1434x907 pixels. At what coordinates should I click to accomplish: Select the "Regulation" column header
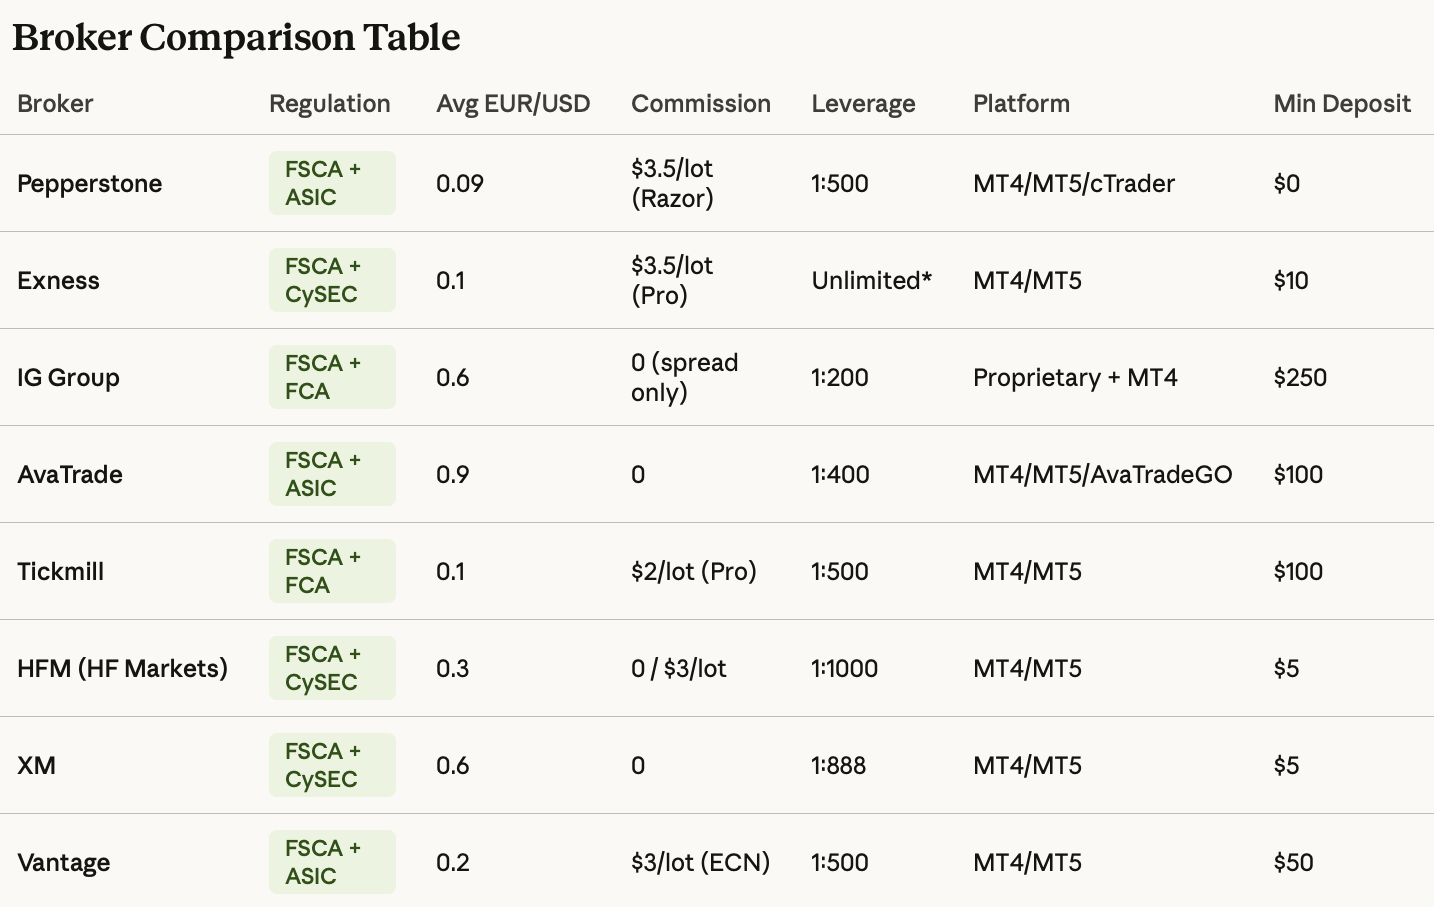330,104
